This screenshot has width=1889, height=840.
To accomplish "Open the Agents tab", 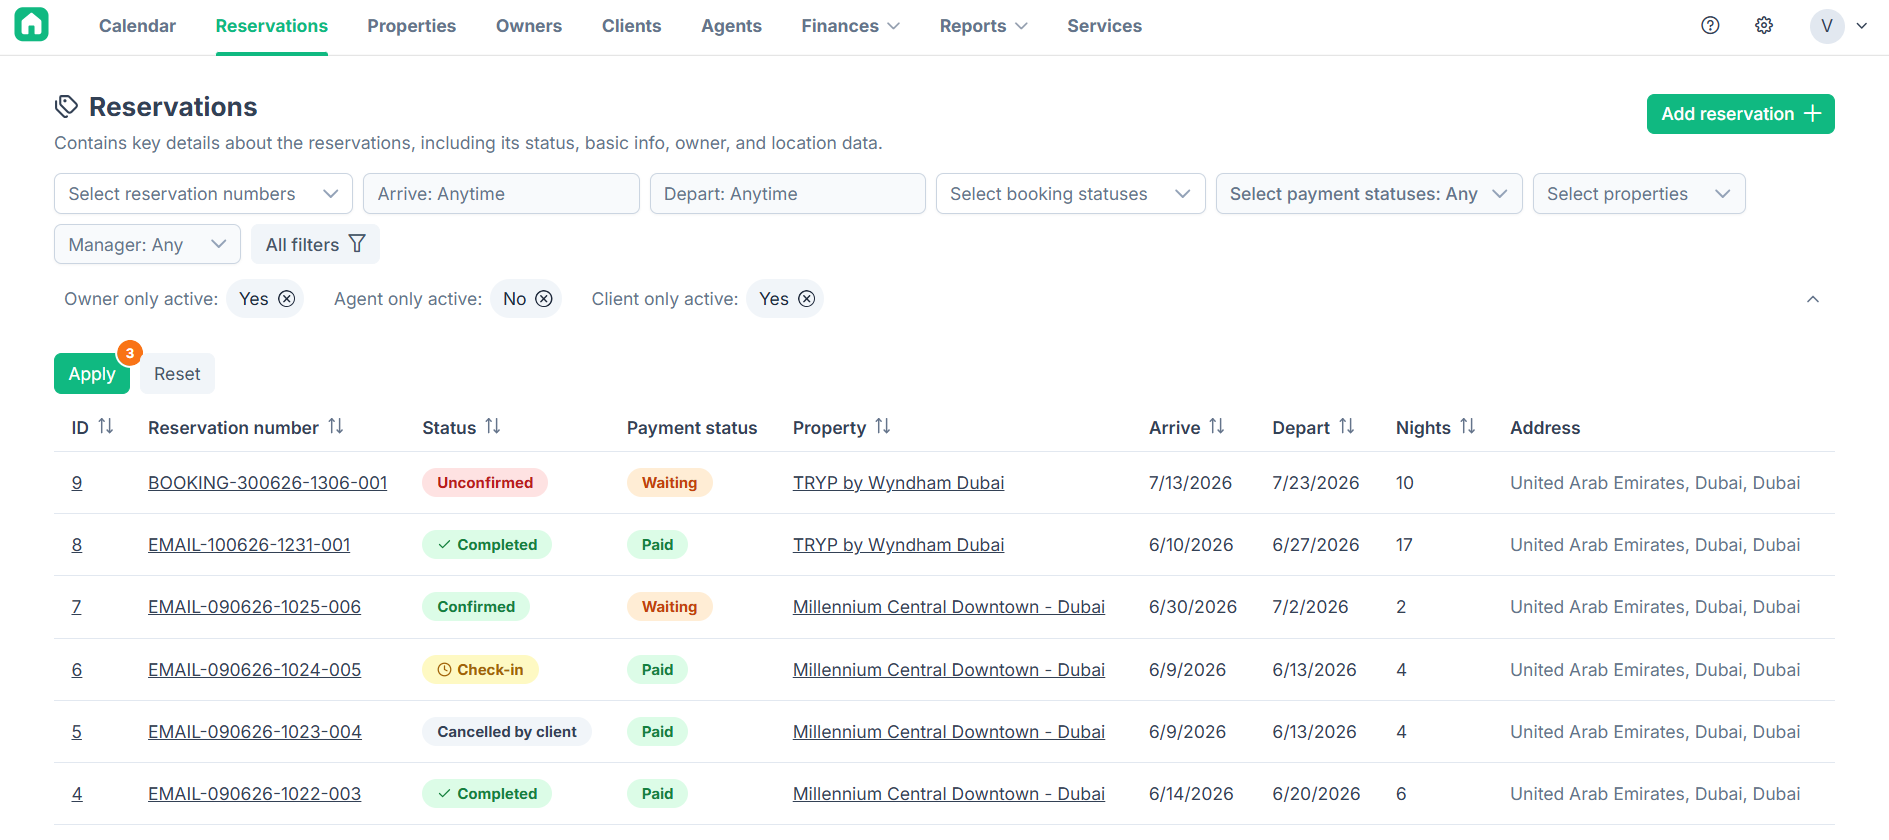I will coord(731,26).
